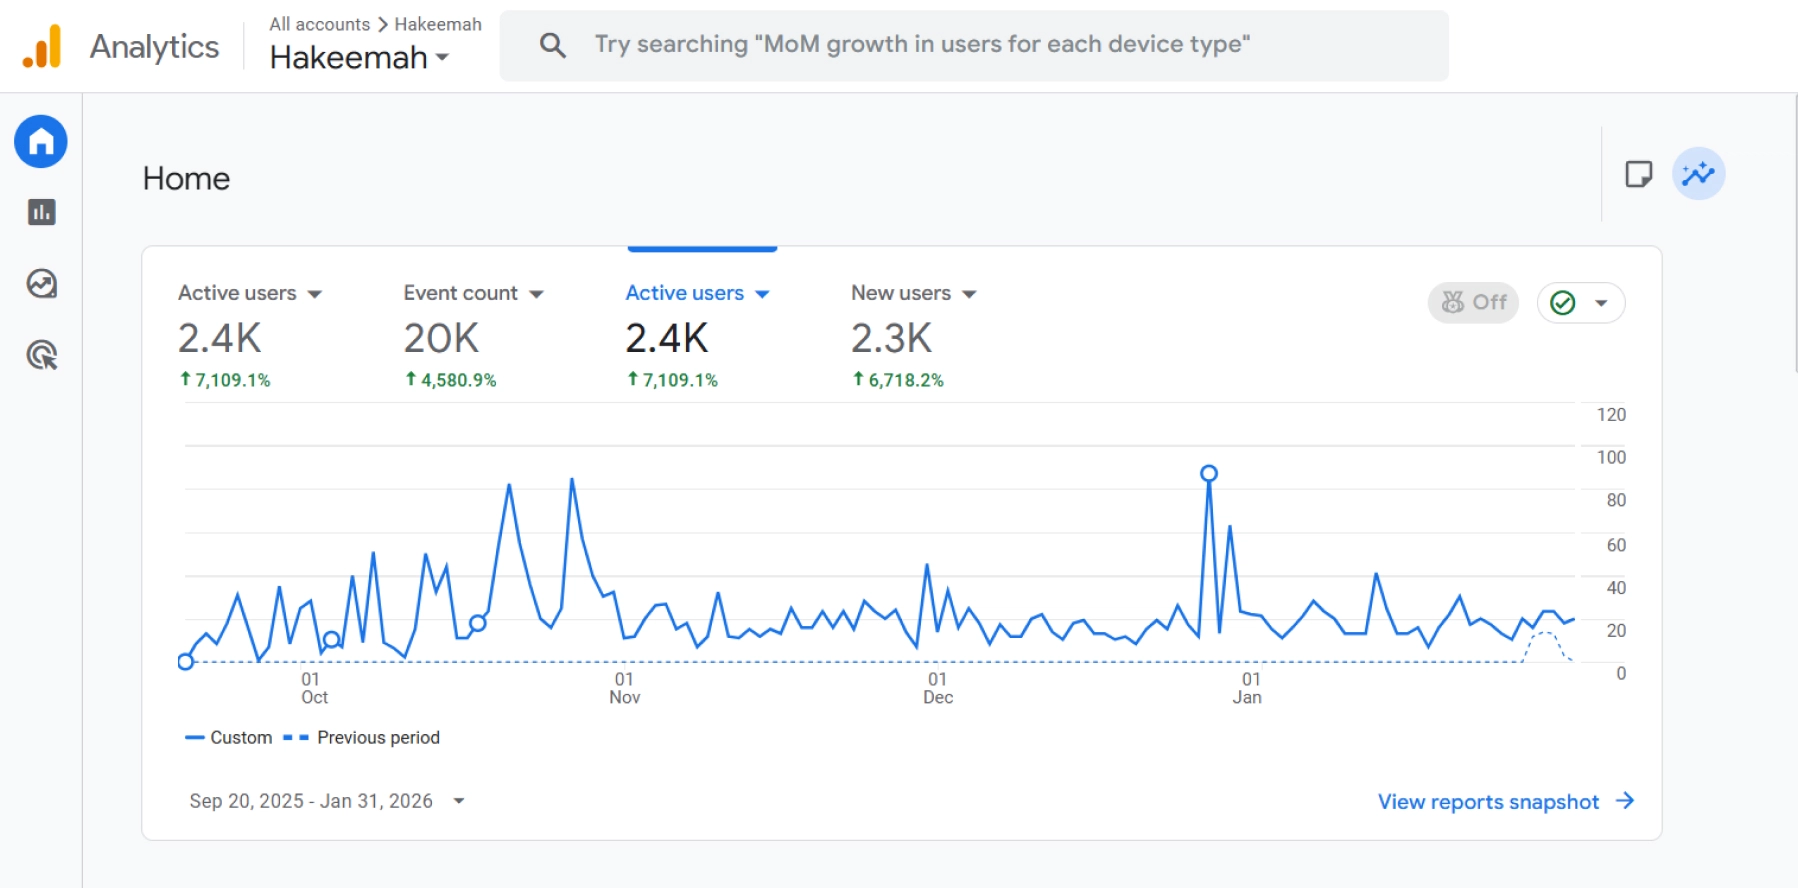This screenshot has width=1798, height=888.
Task: Select the highlighted Jan peak data point
Action: pyautogui.click(x=1209, y=472)
